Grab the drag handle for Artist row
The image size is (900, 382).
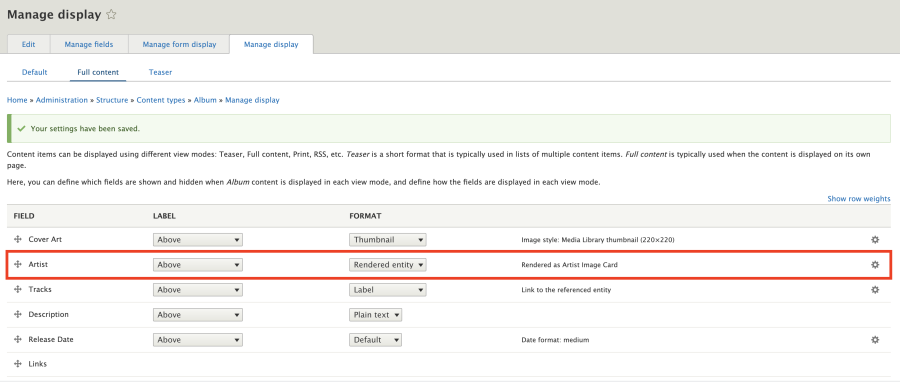(x=18, y=264)
